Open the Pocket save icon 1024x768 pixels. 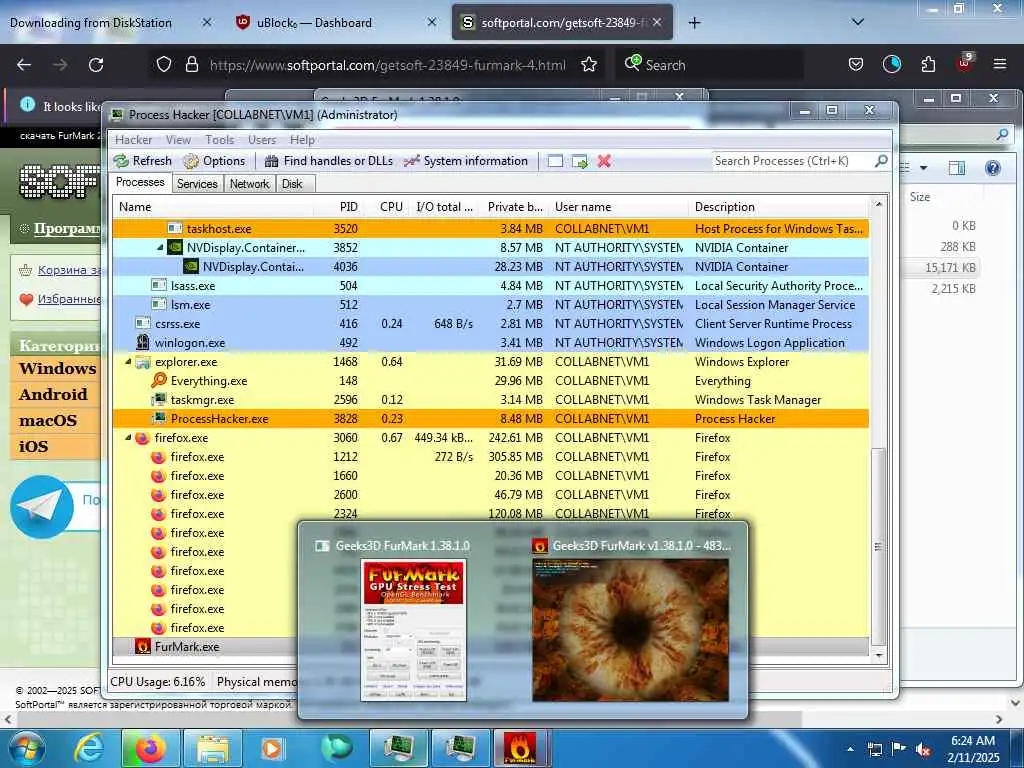pyautogui.click(x=856, y=65)
